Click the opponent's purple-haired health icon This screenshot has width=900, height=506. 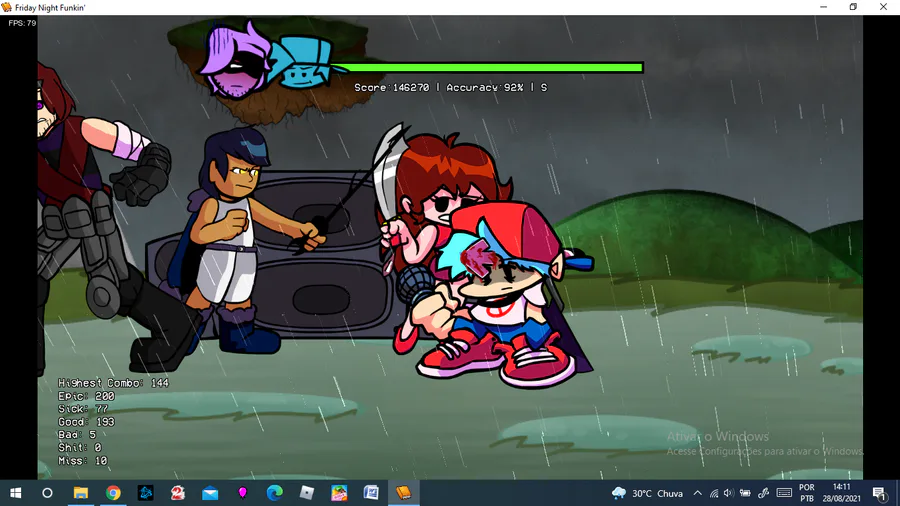(235, 62)
